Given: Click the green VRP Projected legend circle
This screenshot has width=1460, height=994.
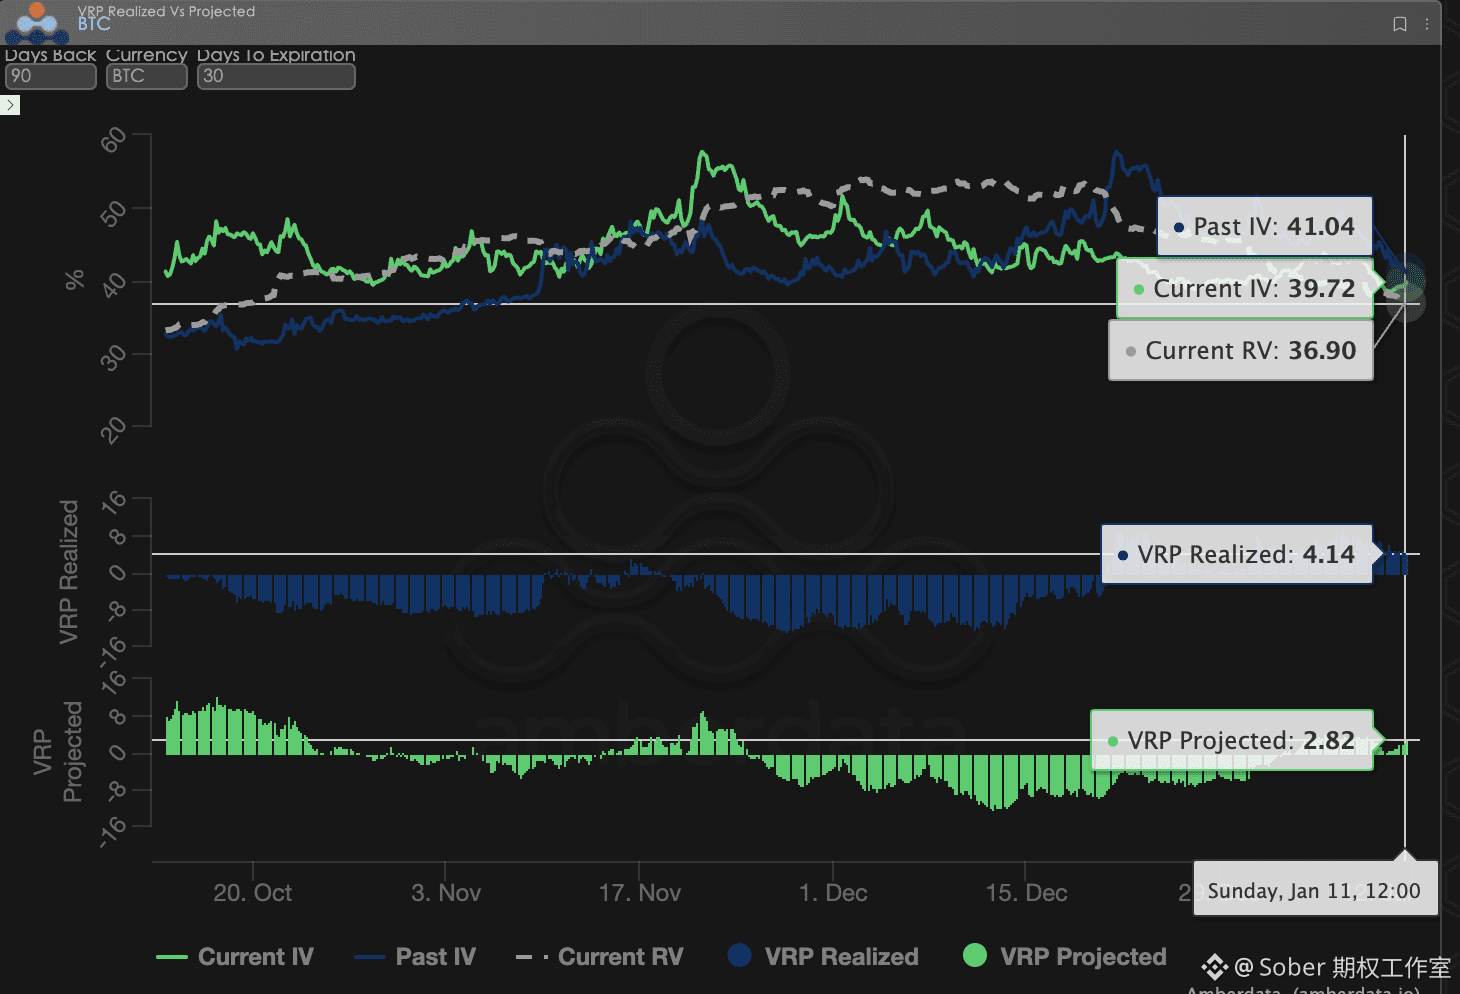Looking at the screenshot, I should 974,956.
